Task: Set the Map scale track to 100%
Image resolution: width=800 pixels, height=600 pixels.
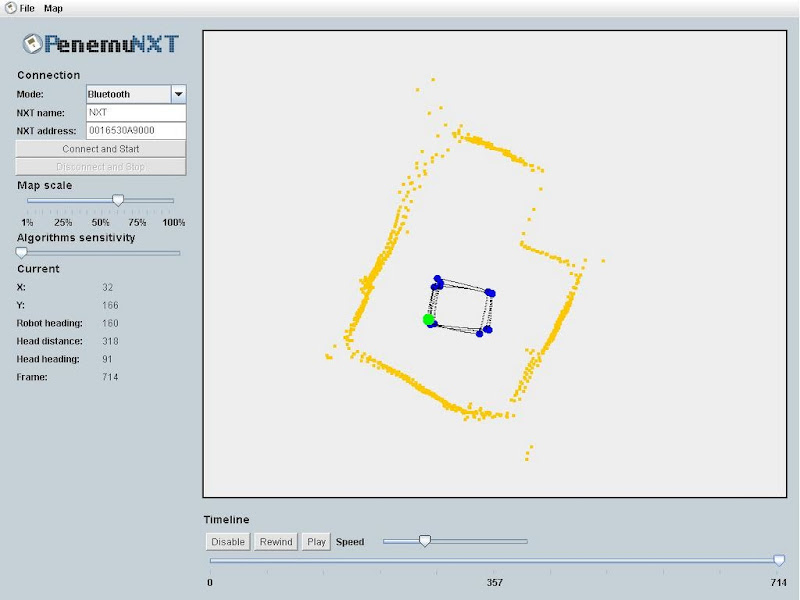Action: coord(173,200)
